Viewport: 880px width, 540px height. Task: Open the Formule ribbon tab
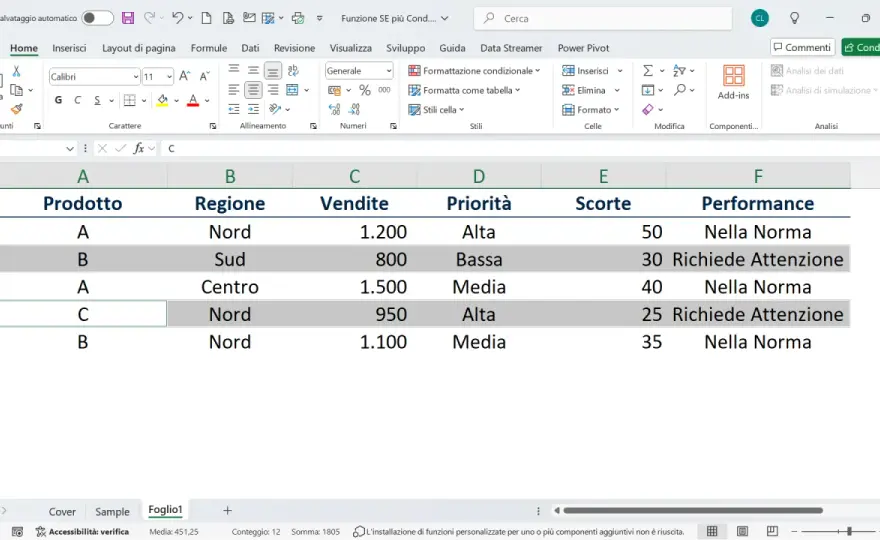point(209,48)
